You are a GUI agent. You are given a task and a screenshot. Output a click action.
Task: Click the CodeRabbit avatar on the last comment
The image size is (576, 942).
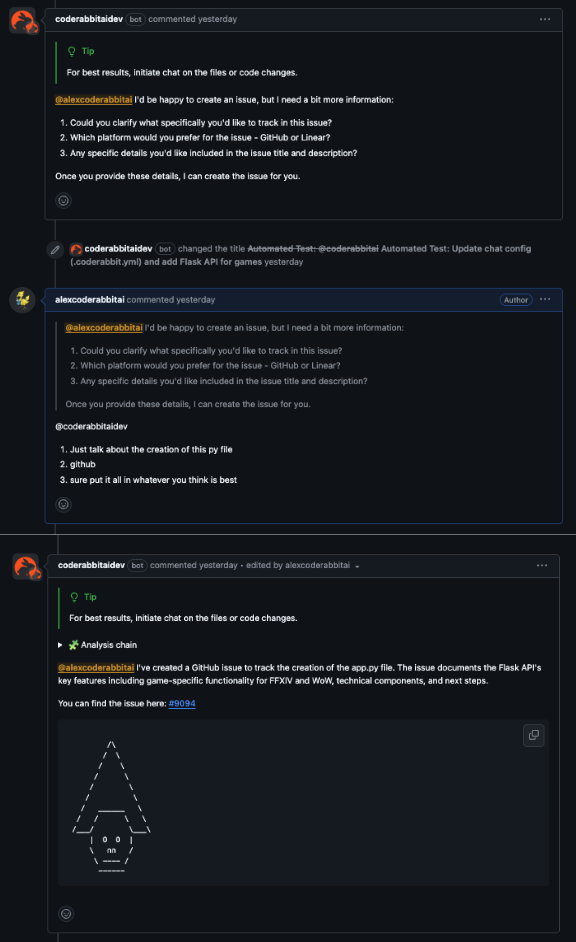point(22,566)
